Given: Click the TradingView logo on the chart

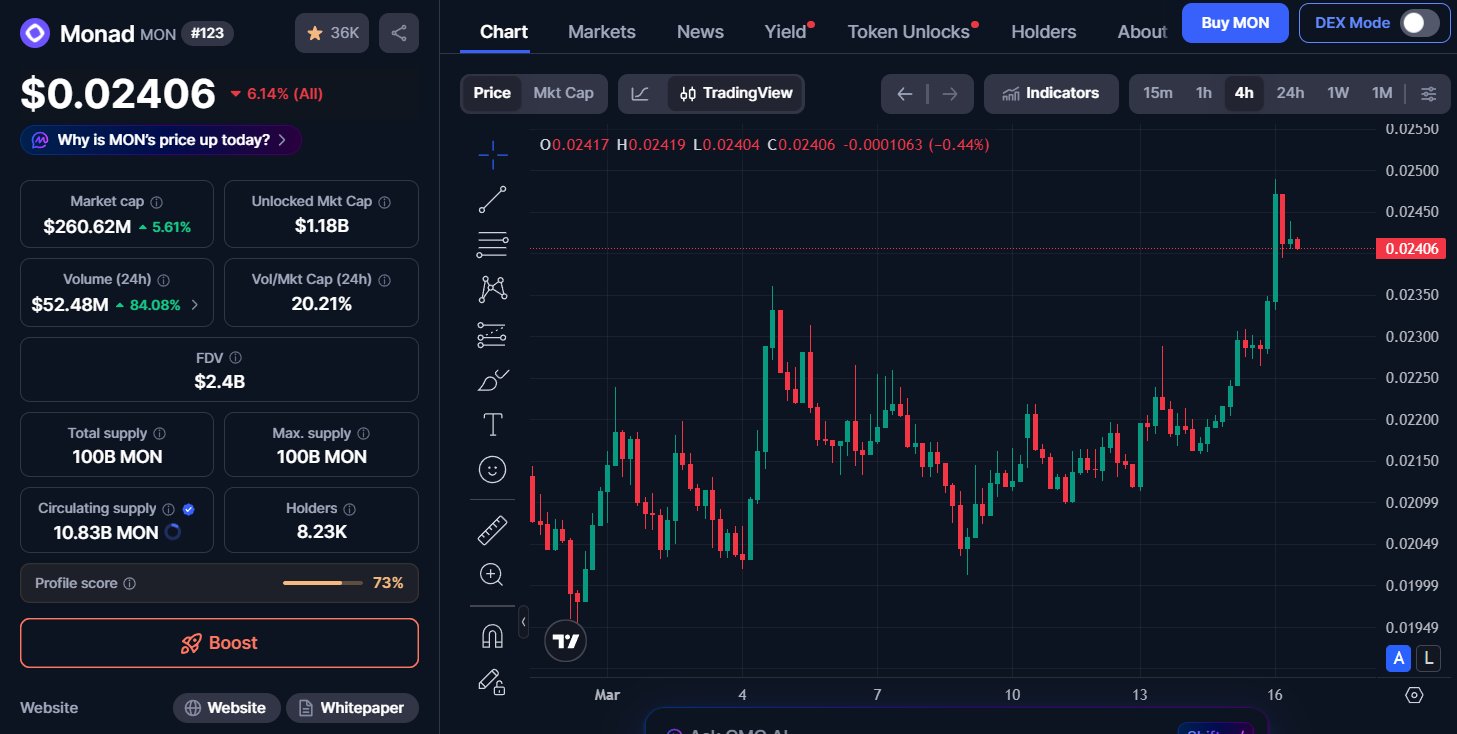Looking at the screenshot, I should pyautogui.click(x=566, y=641).
